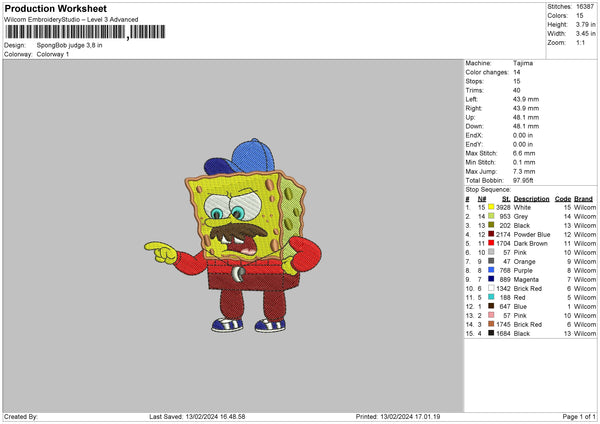600x424 pixels.
Task: Click the yellow swatch in stop 1
Action: click(491, 207)
